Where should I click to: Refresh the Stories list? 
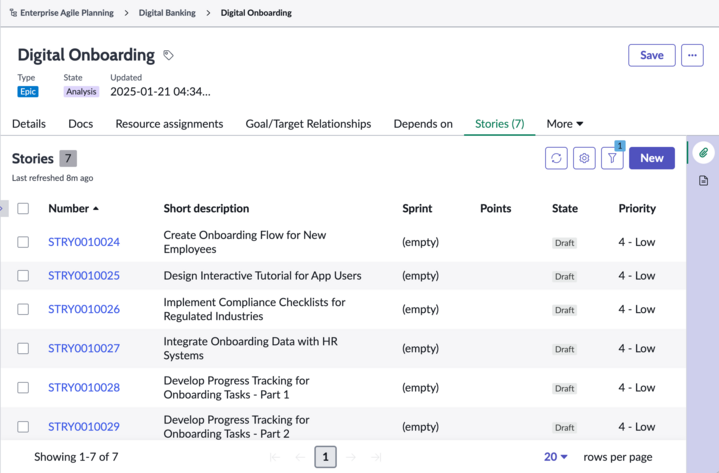tap(556, 158)
